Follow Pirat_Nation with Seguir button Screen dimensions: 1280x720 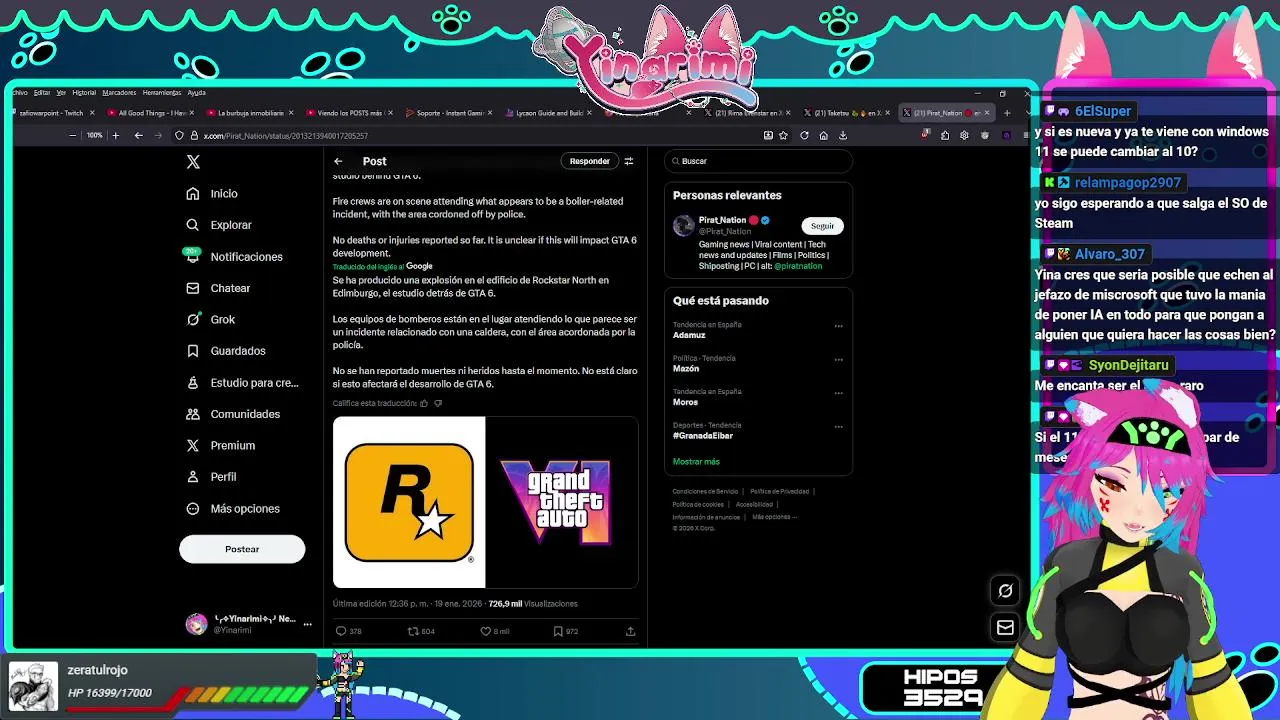tap(822, 226)
